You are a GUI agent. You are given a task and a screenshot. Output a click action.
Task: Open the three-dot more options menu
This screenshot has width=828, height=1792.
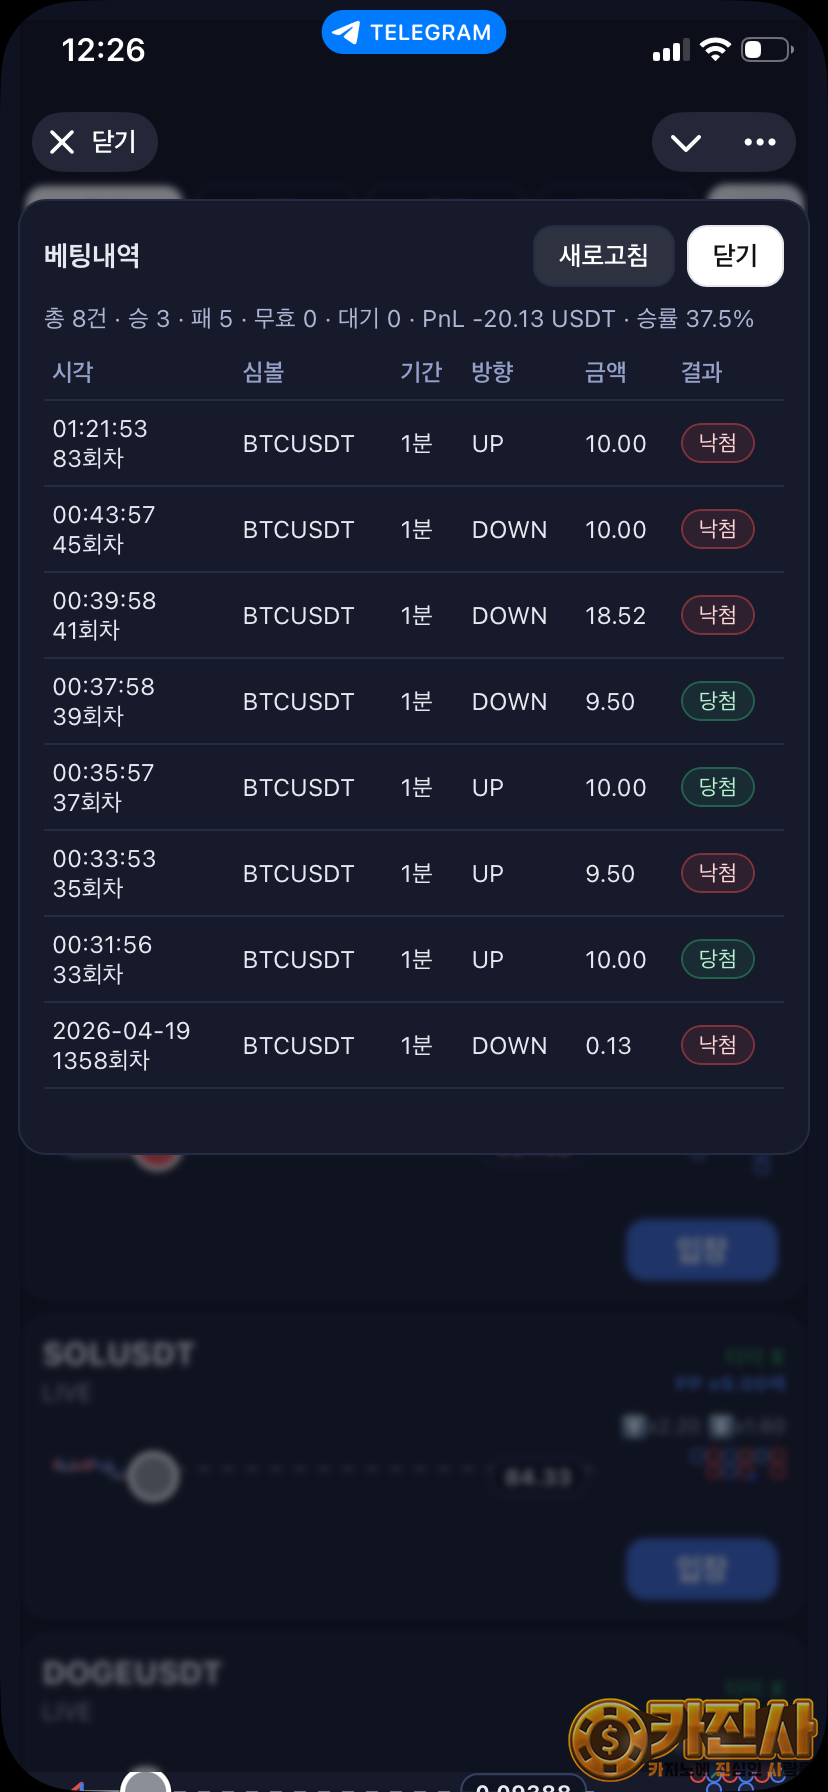760,142
